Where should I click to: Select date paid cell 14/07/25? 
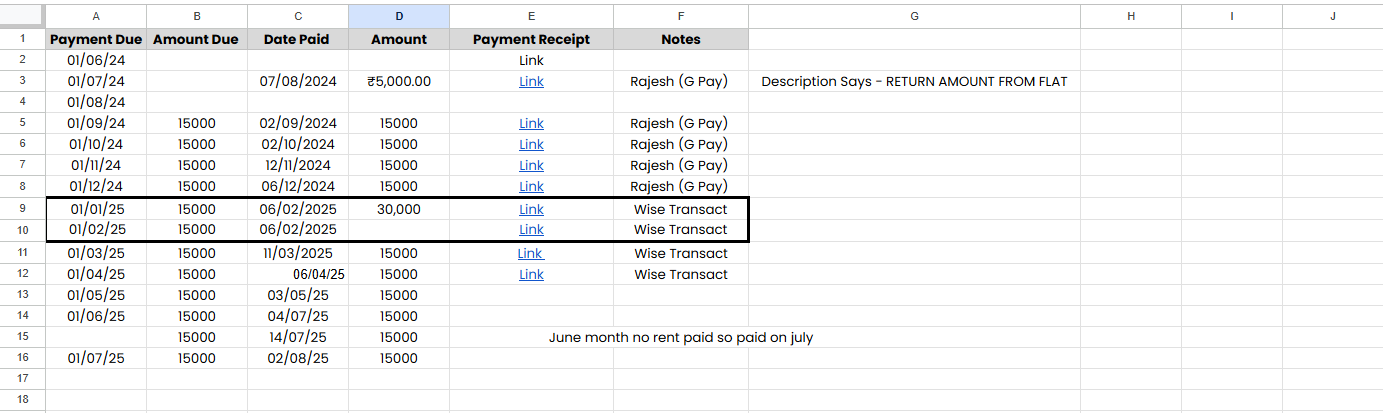(298, 337)
